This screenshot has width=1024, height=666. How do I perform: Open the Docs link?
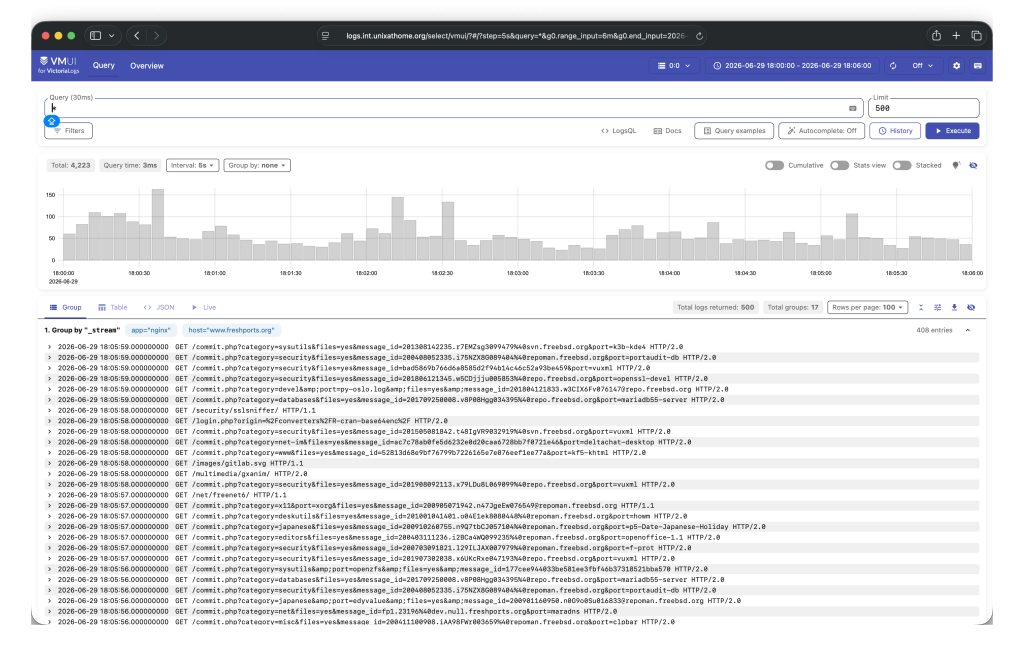pyautogui.click(x=667, y=131)
